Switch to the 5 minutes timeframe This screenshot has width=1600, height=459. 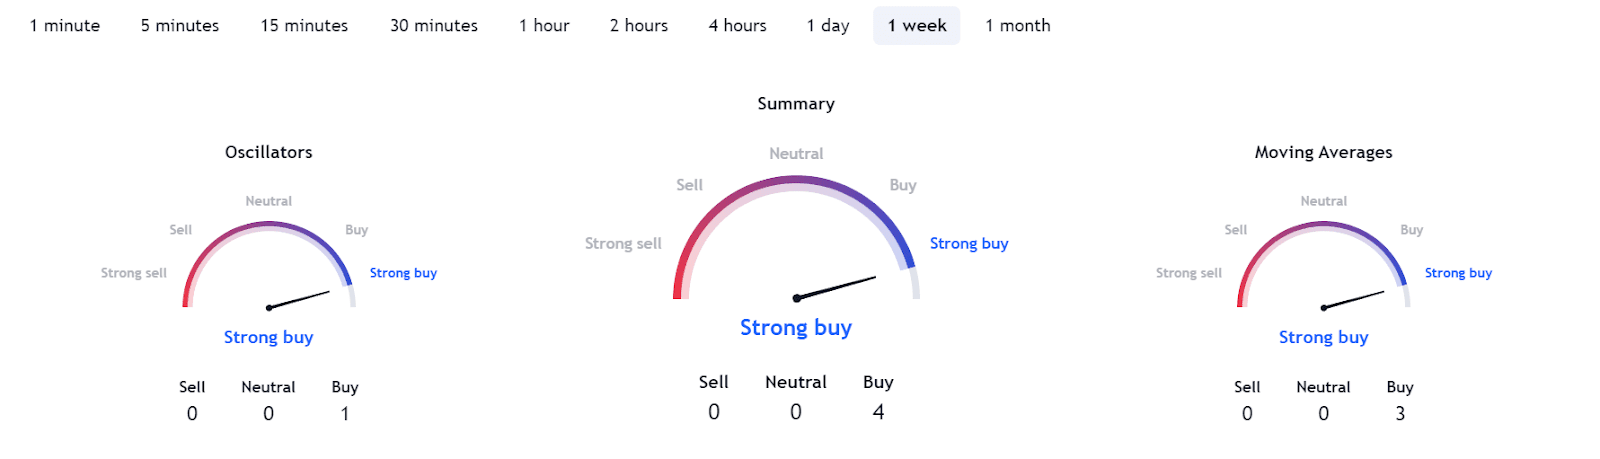pyautogui.click(x=180, y=26)
